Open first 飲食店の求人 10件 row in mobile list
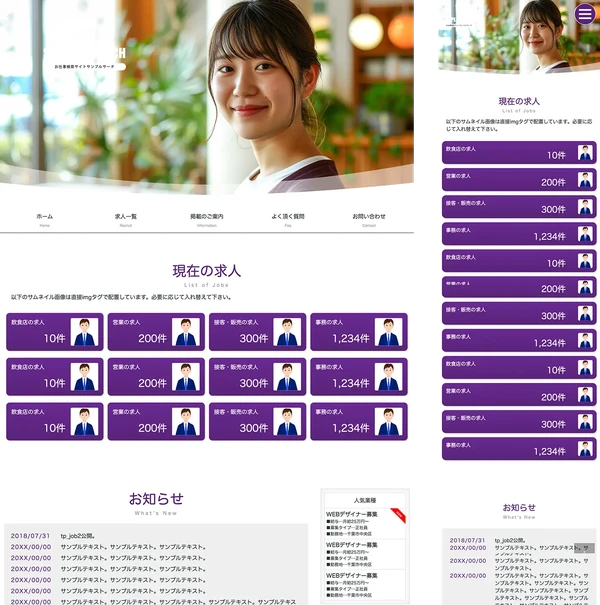 (x=519, y=152)
